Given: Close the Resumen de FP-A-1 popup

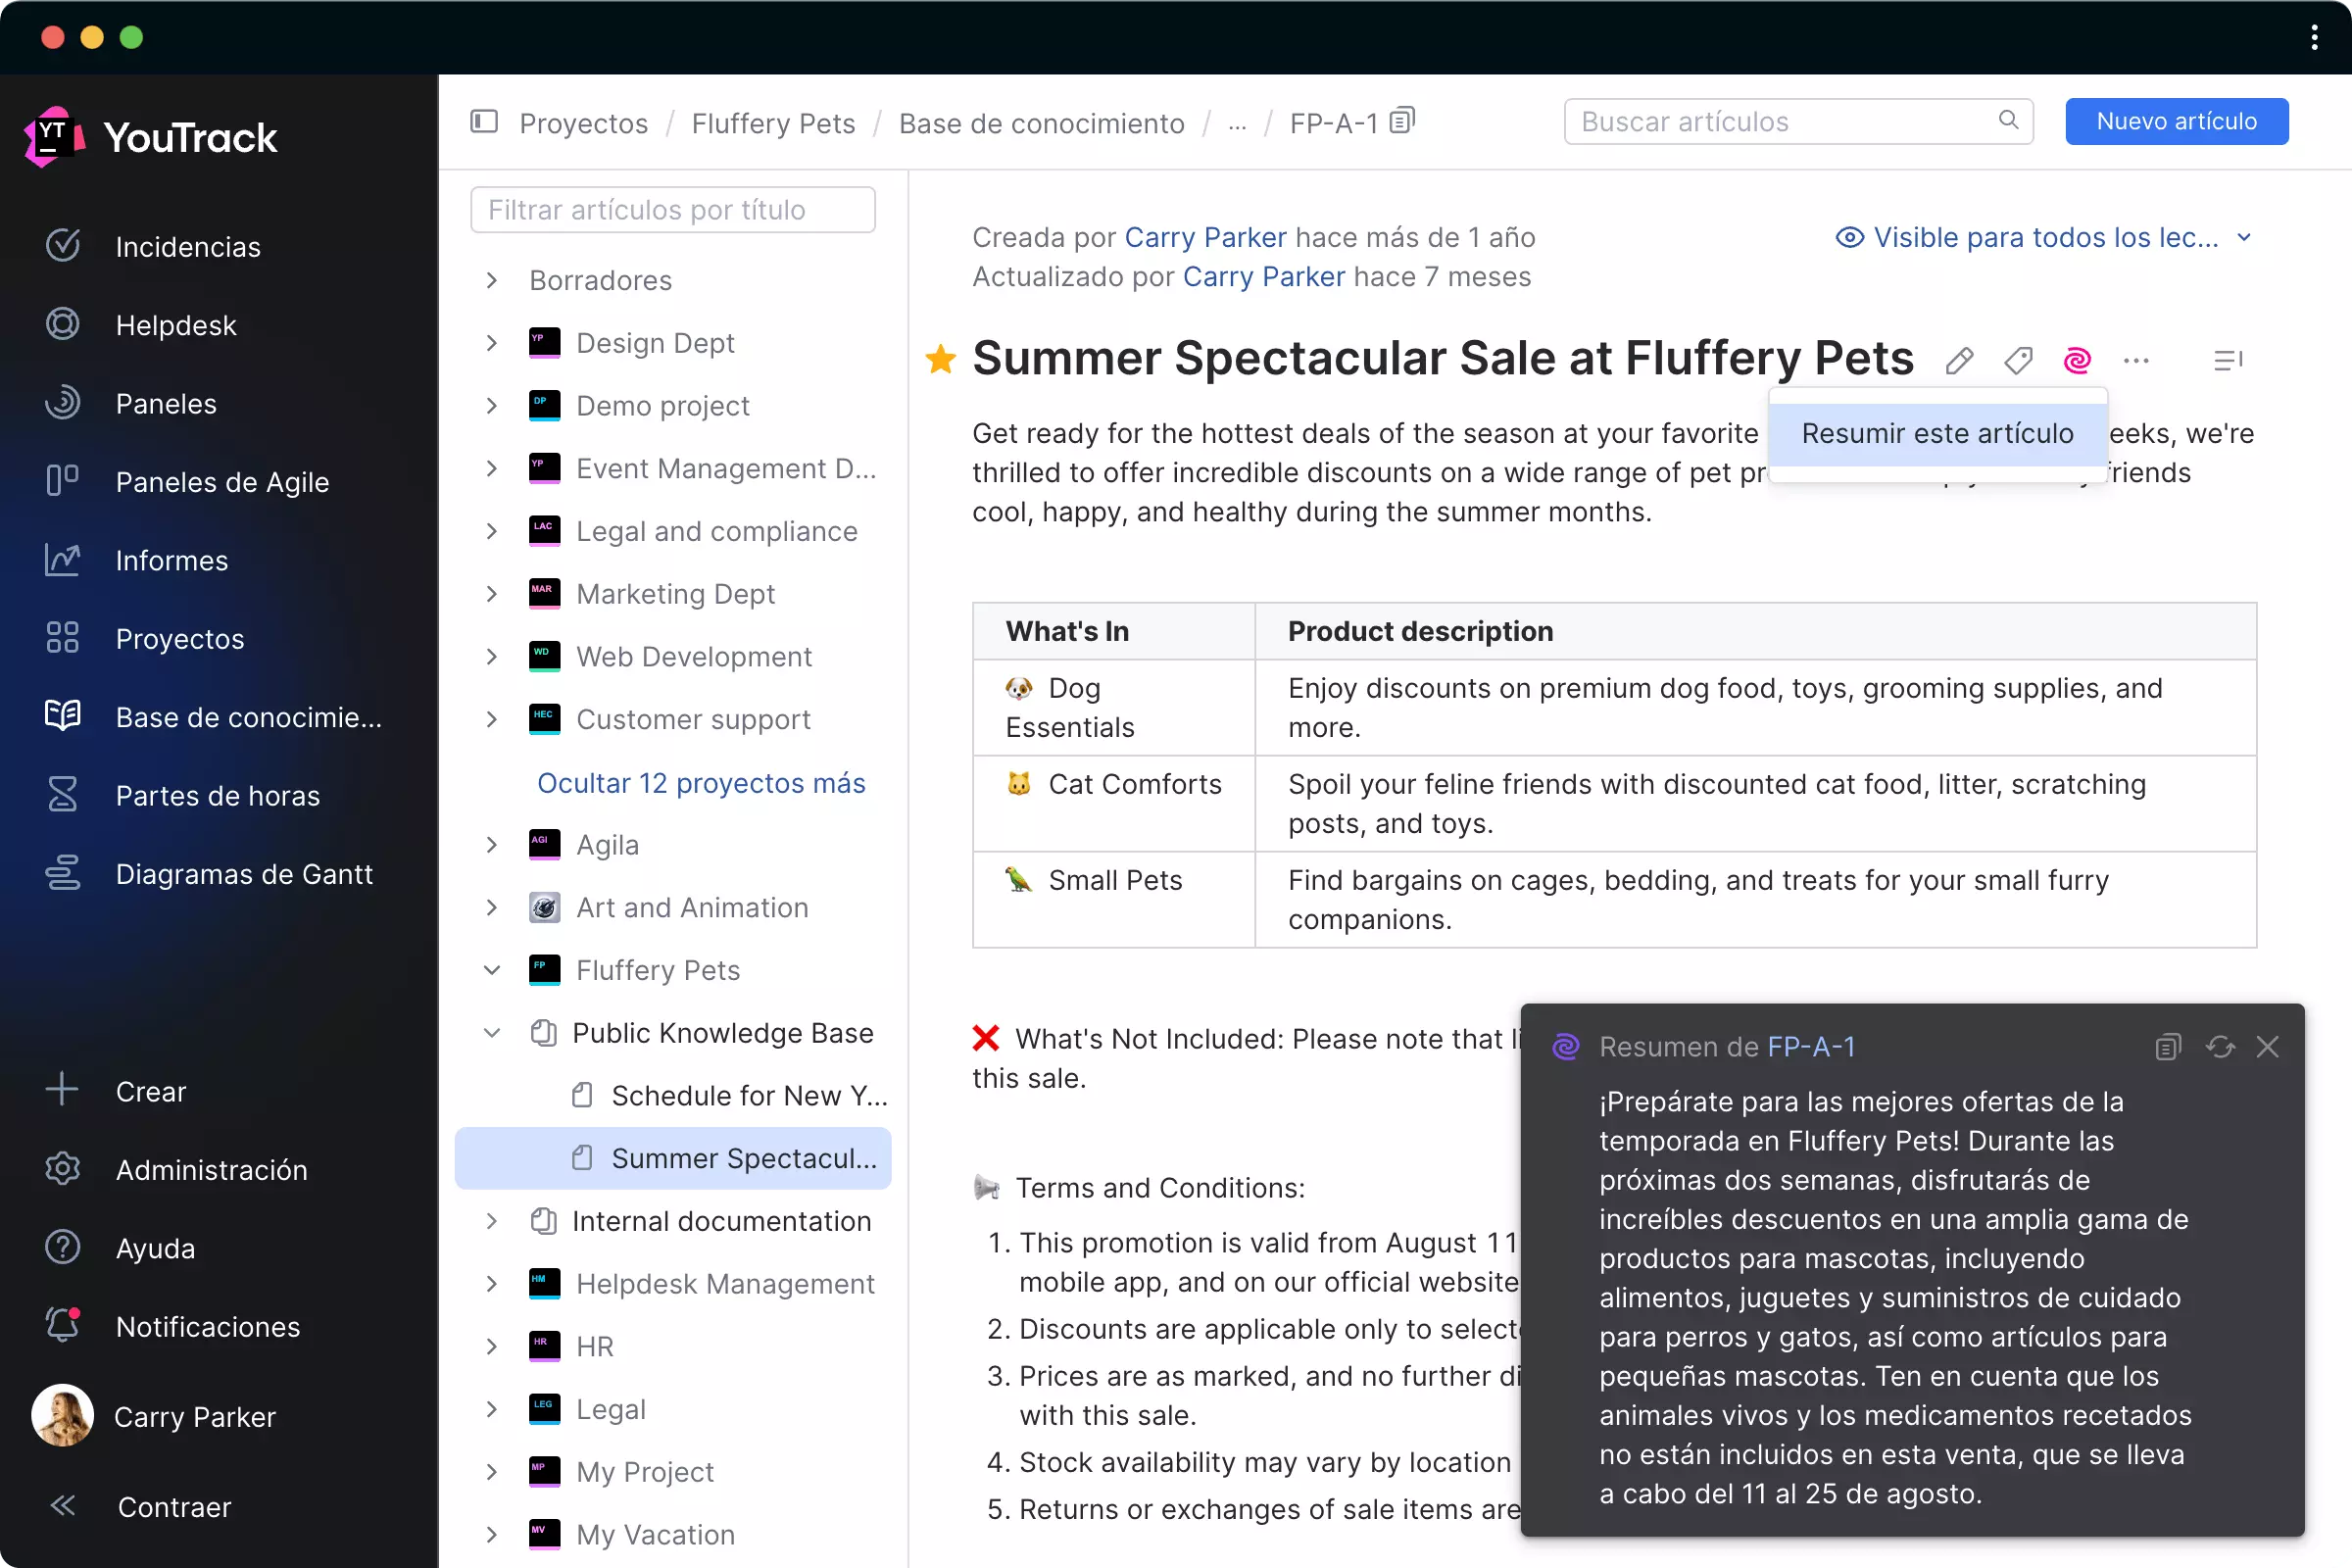Looking at the screenshot, I should 2267,1047.
